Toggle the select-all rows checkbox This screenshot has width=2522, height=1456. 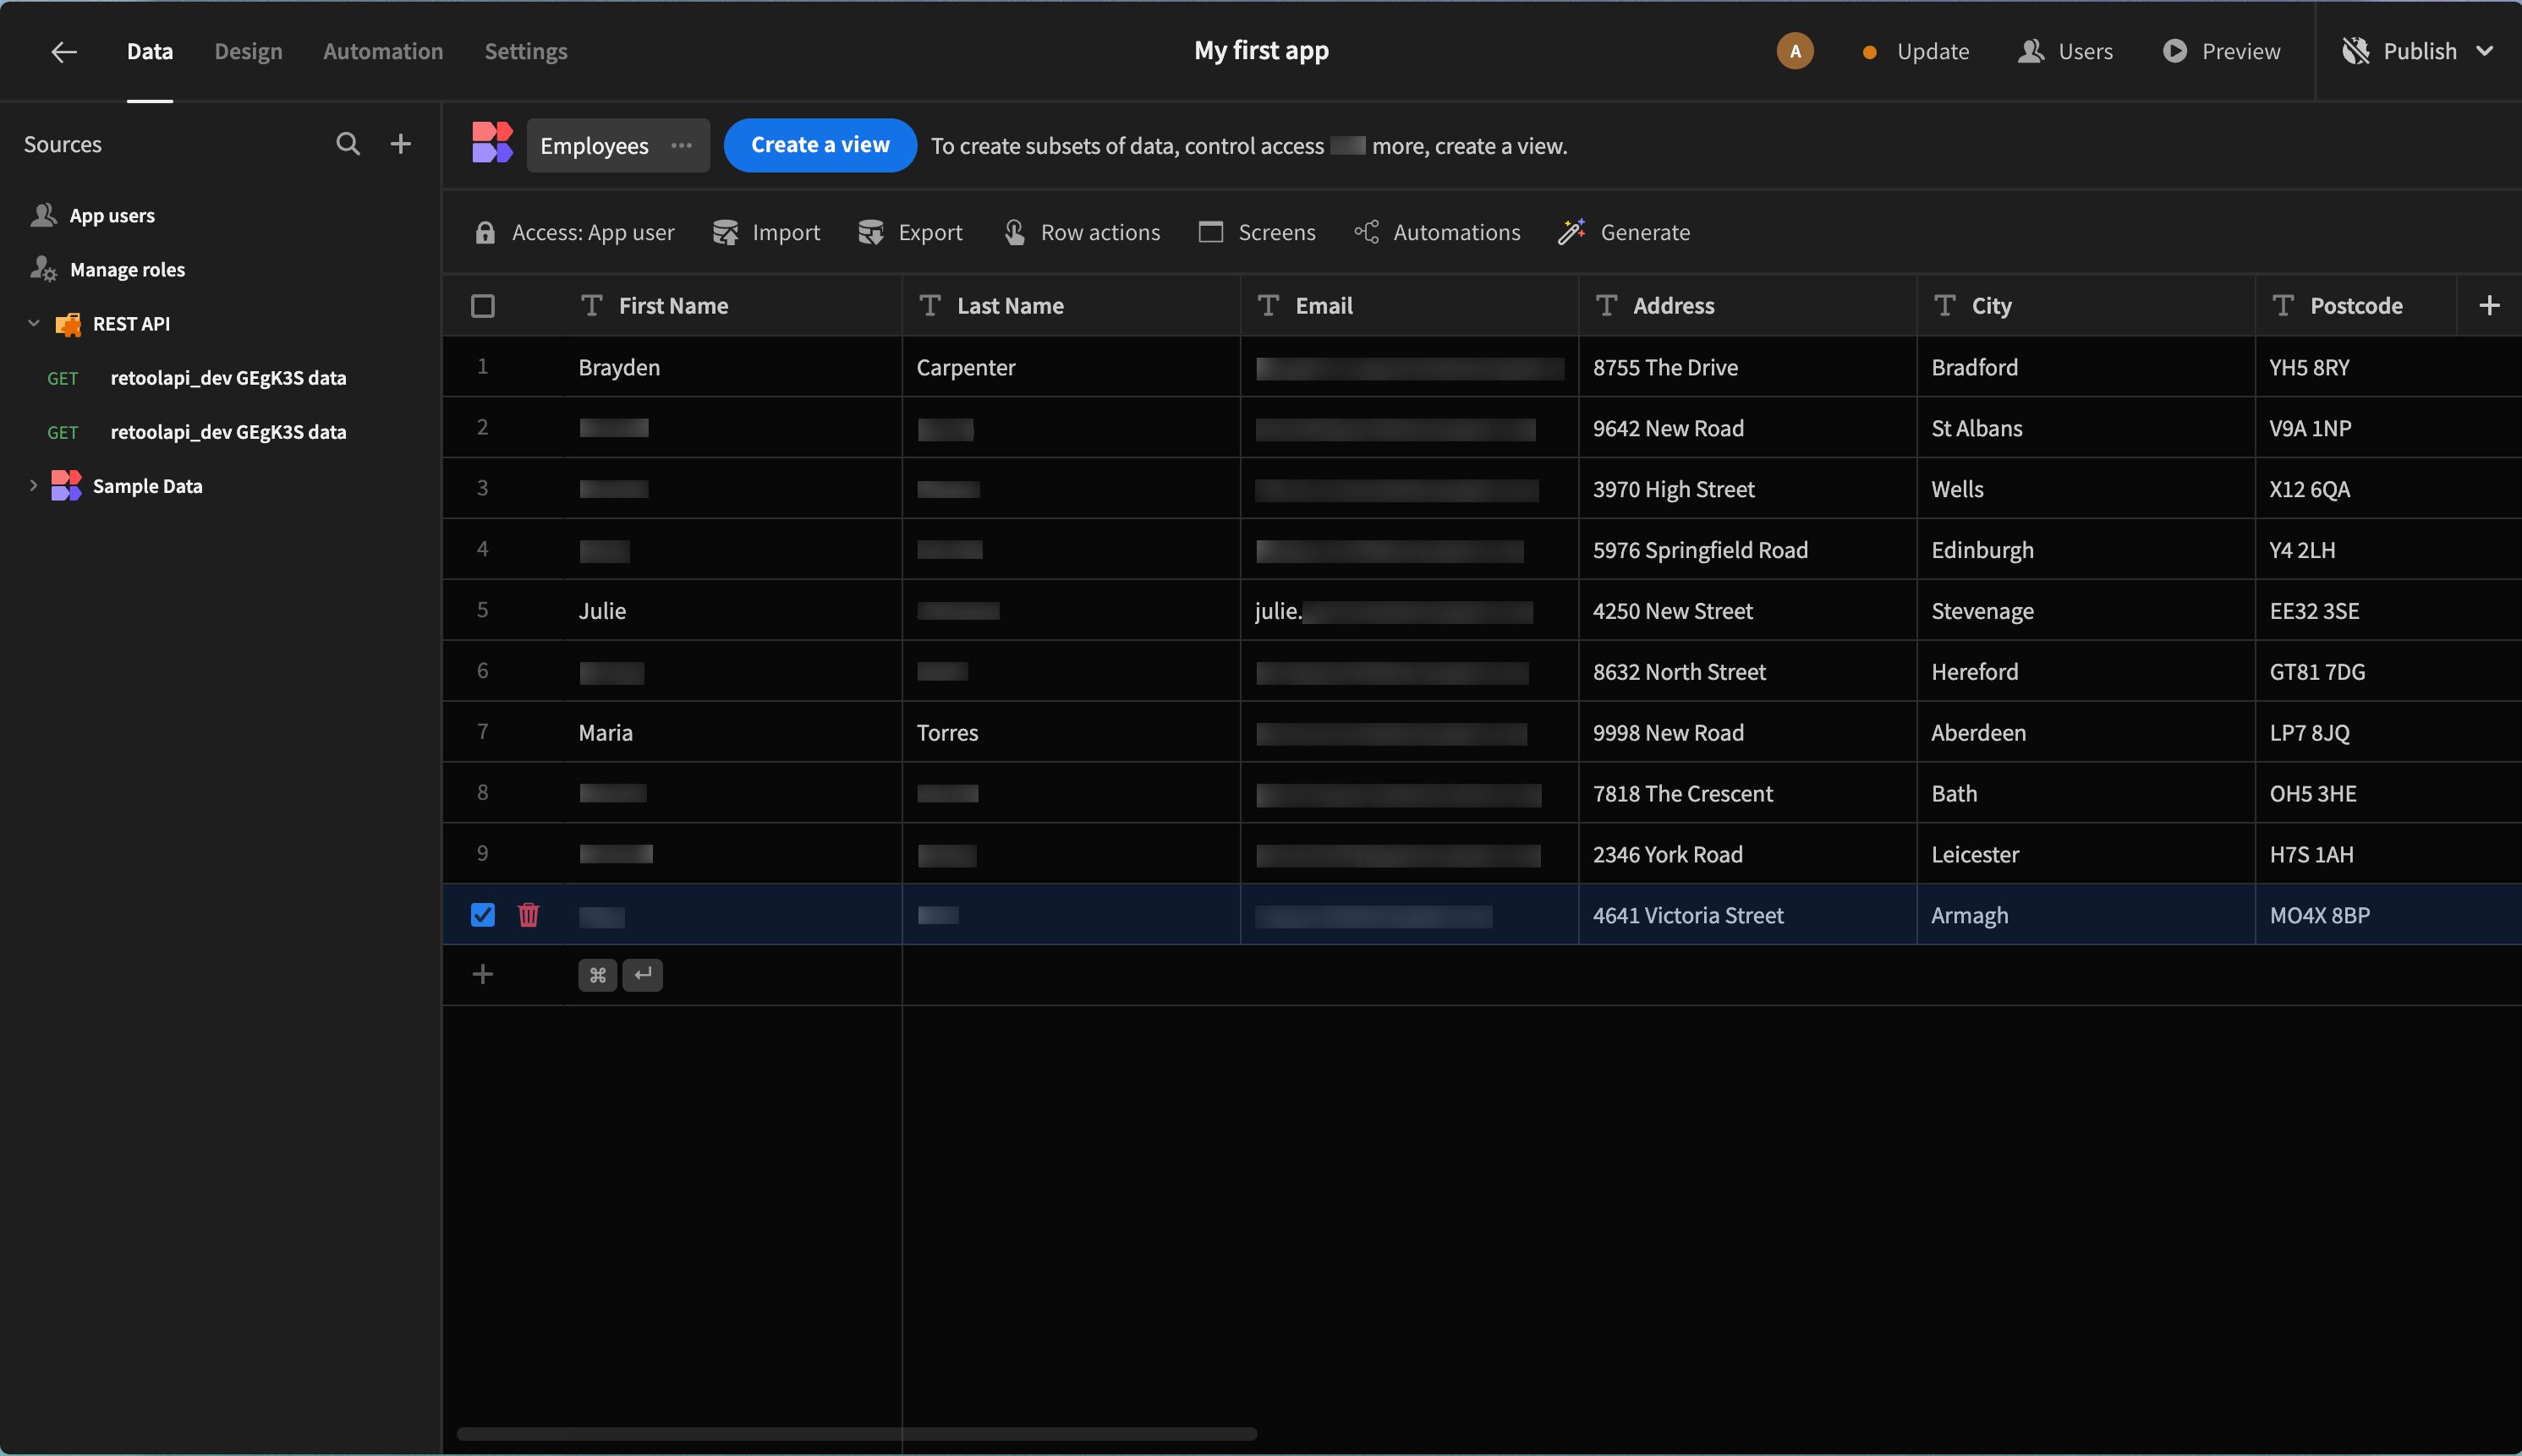coord(483,306)
